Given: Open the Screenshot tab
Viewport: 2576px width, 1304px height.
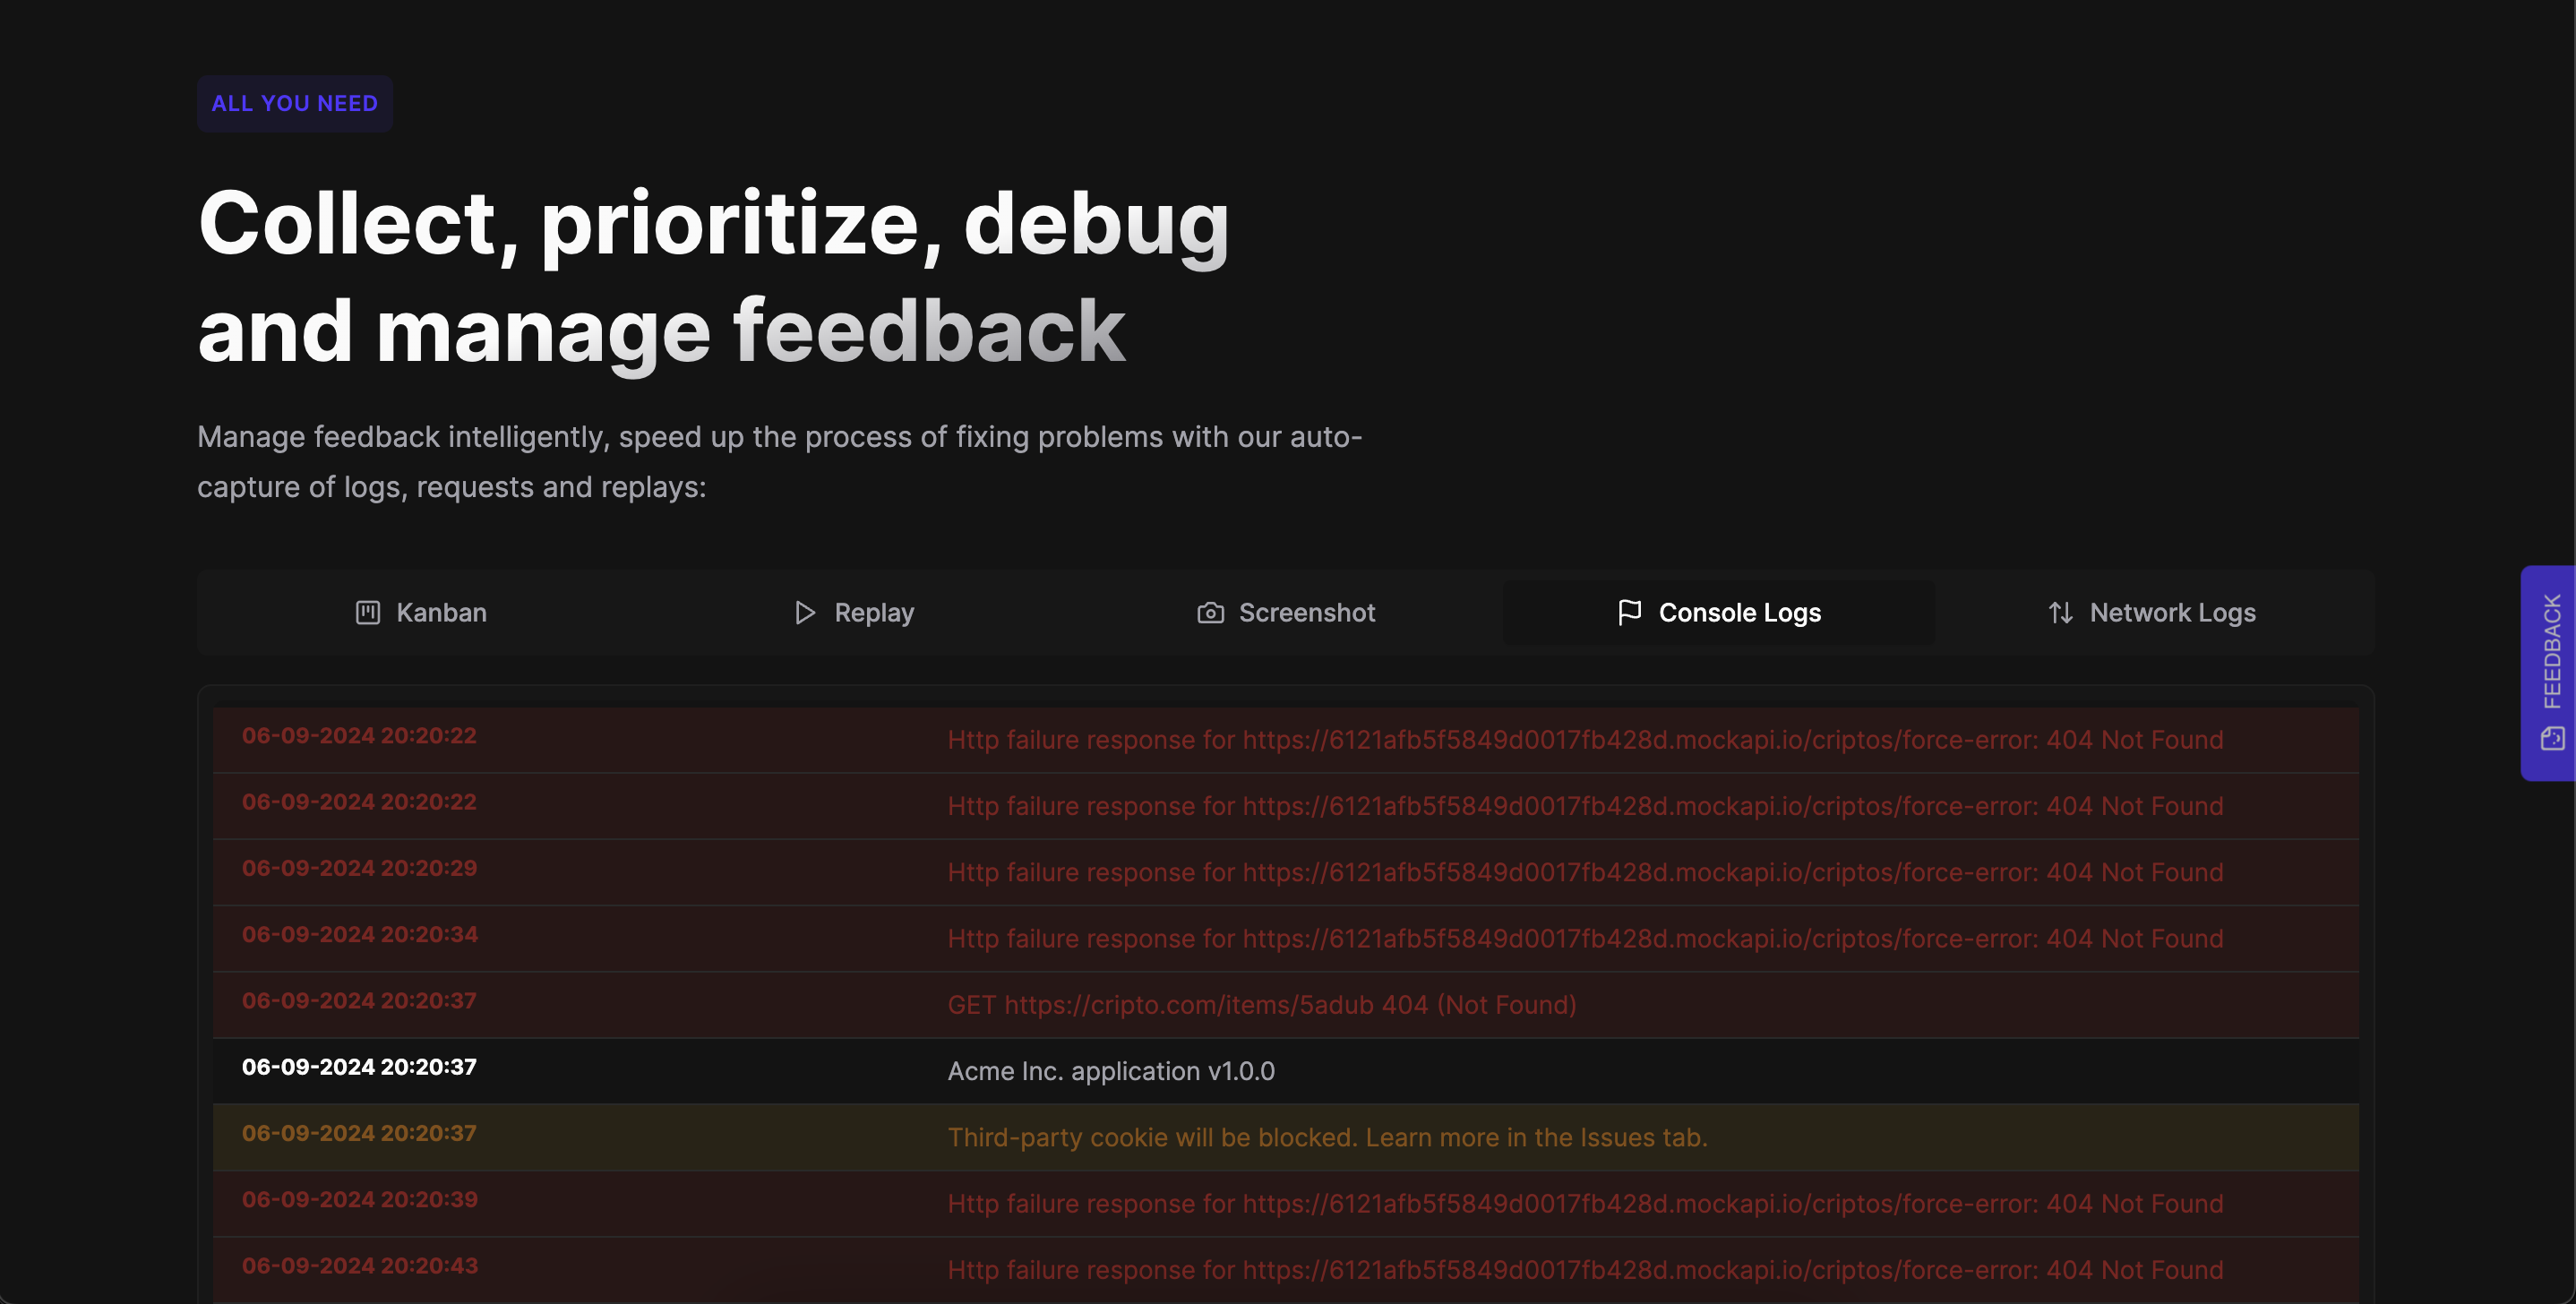Looking at the screenshot, I should click(1286, 612).
